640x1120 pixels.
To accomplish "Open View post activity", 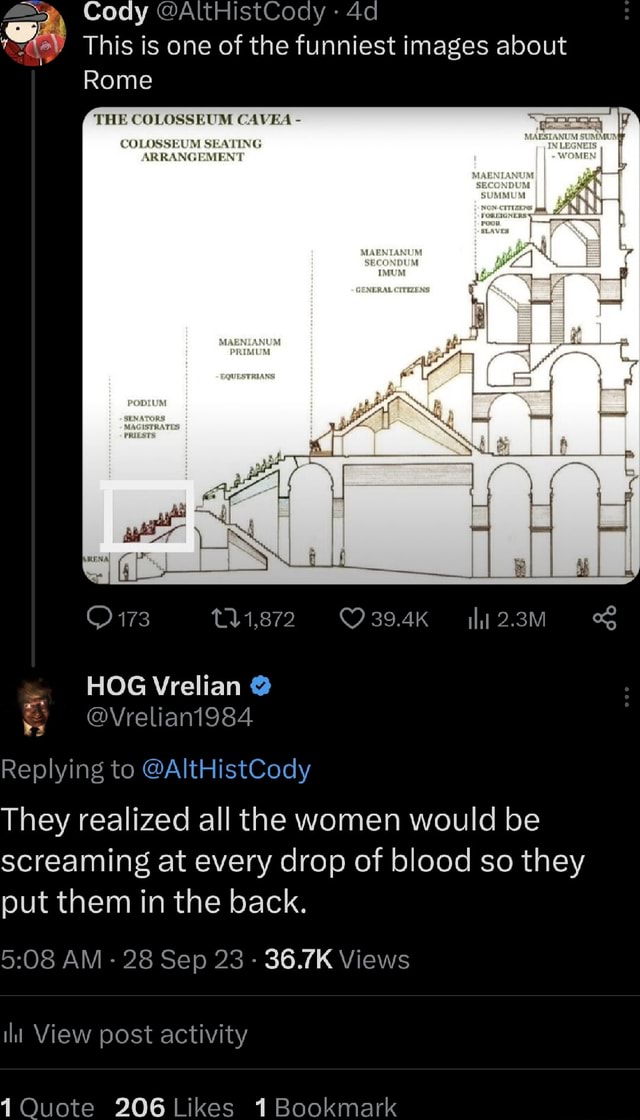I will [x=140, y=1034].
